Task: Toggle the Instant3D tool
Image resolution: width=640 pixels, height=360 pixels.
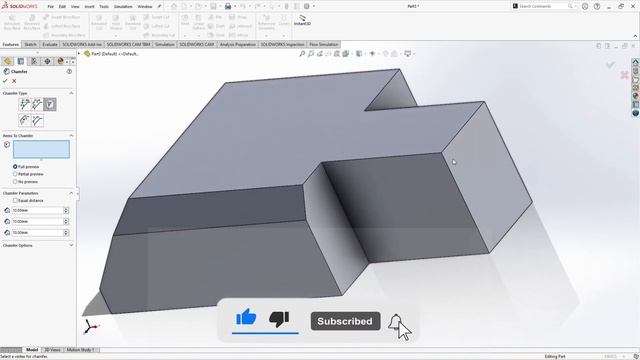Action: coord(302,20)
